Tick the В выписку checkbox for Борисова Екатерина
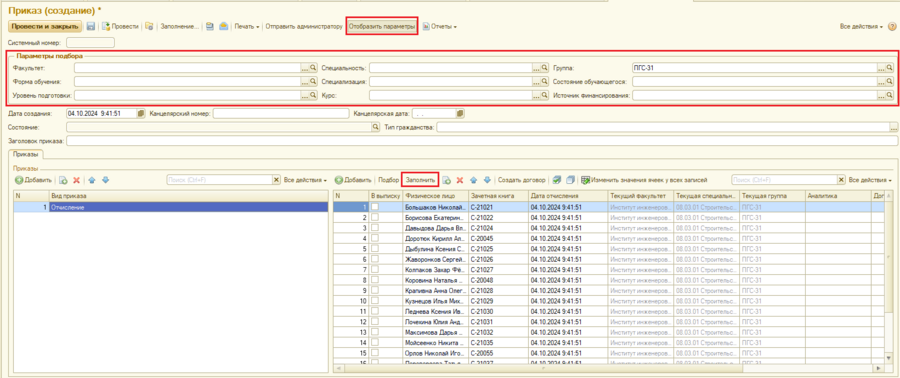 (x=375, y=218)
